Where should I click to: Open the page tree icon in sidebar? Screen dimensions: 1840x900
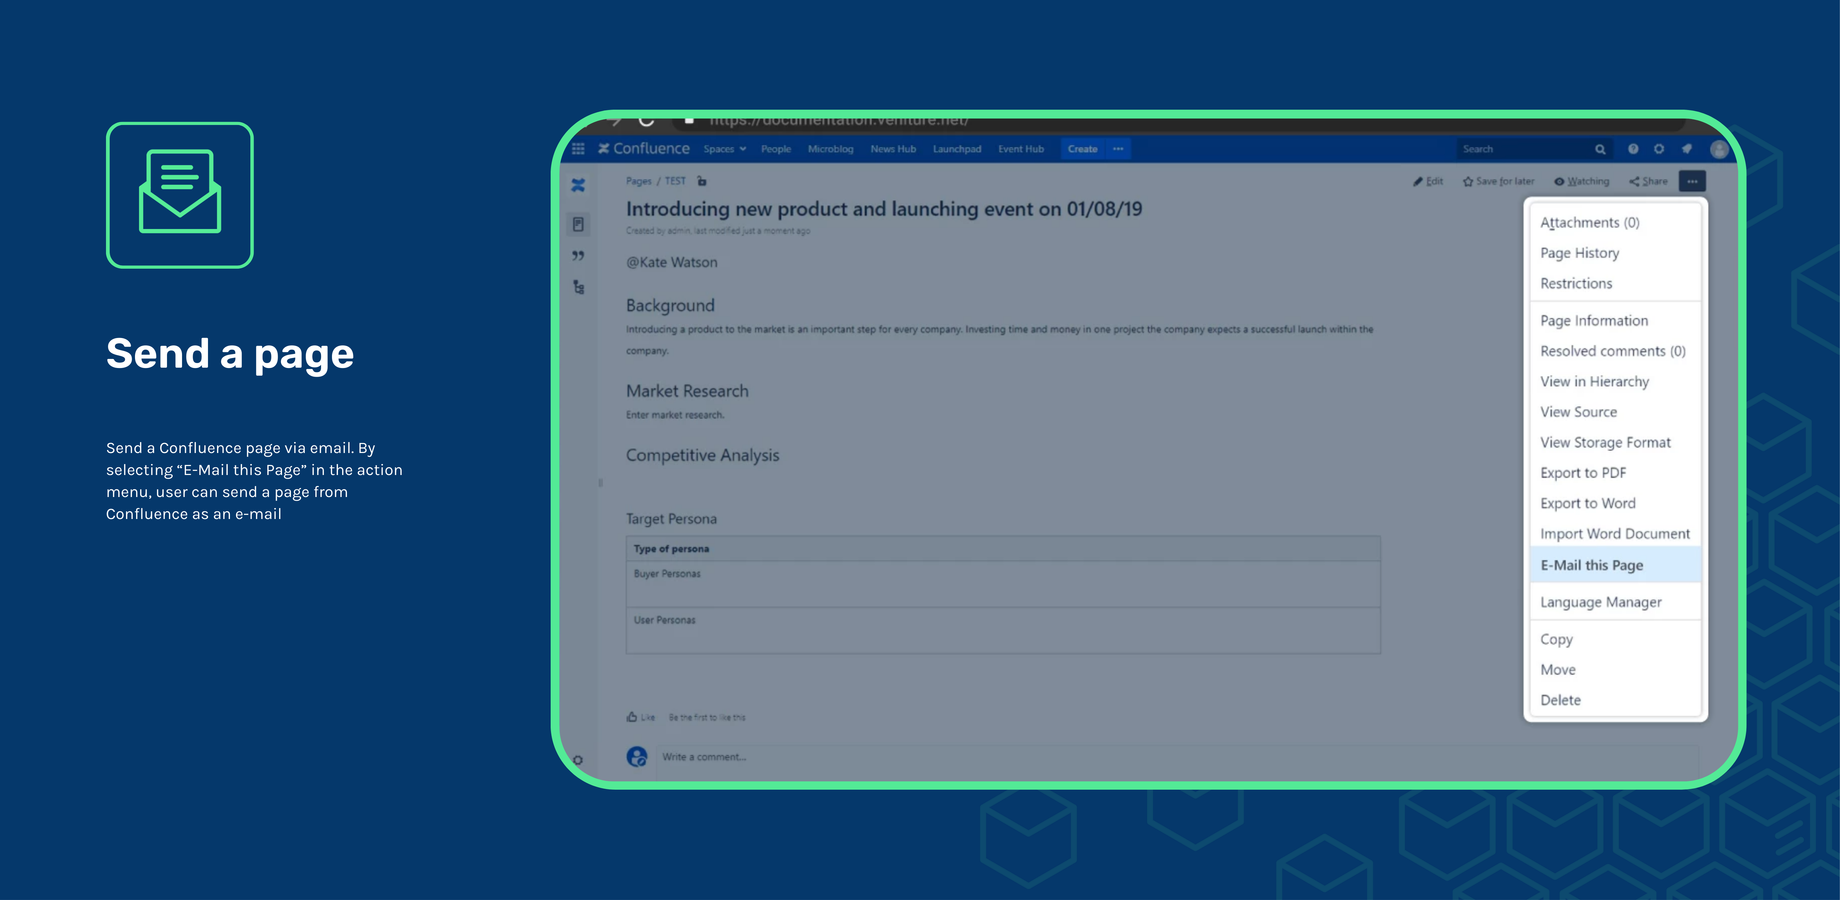[x=578, y=287]
